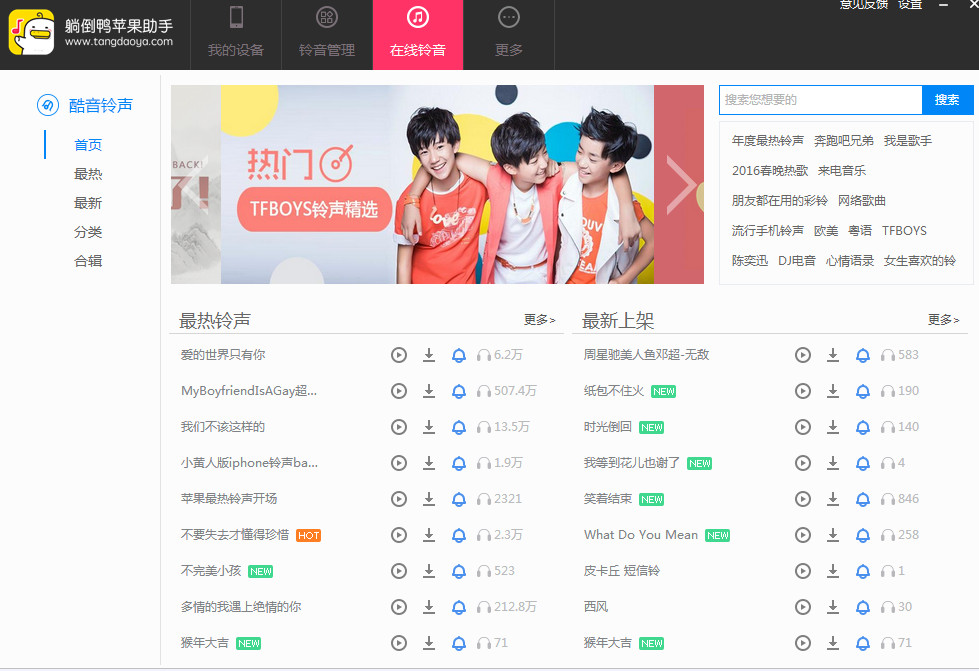
Task: Set 我们不该这样的 as ringtone via bell icon
Action: pyautogui.click(x=459, y=427)
